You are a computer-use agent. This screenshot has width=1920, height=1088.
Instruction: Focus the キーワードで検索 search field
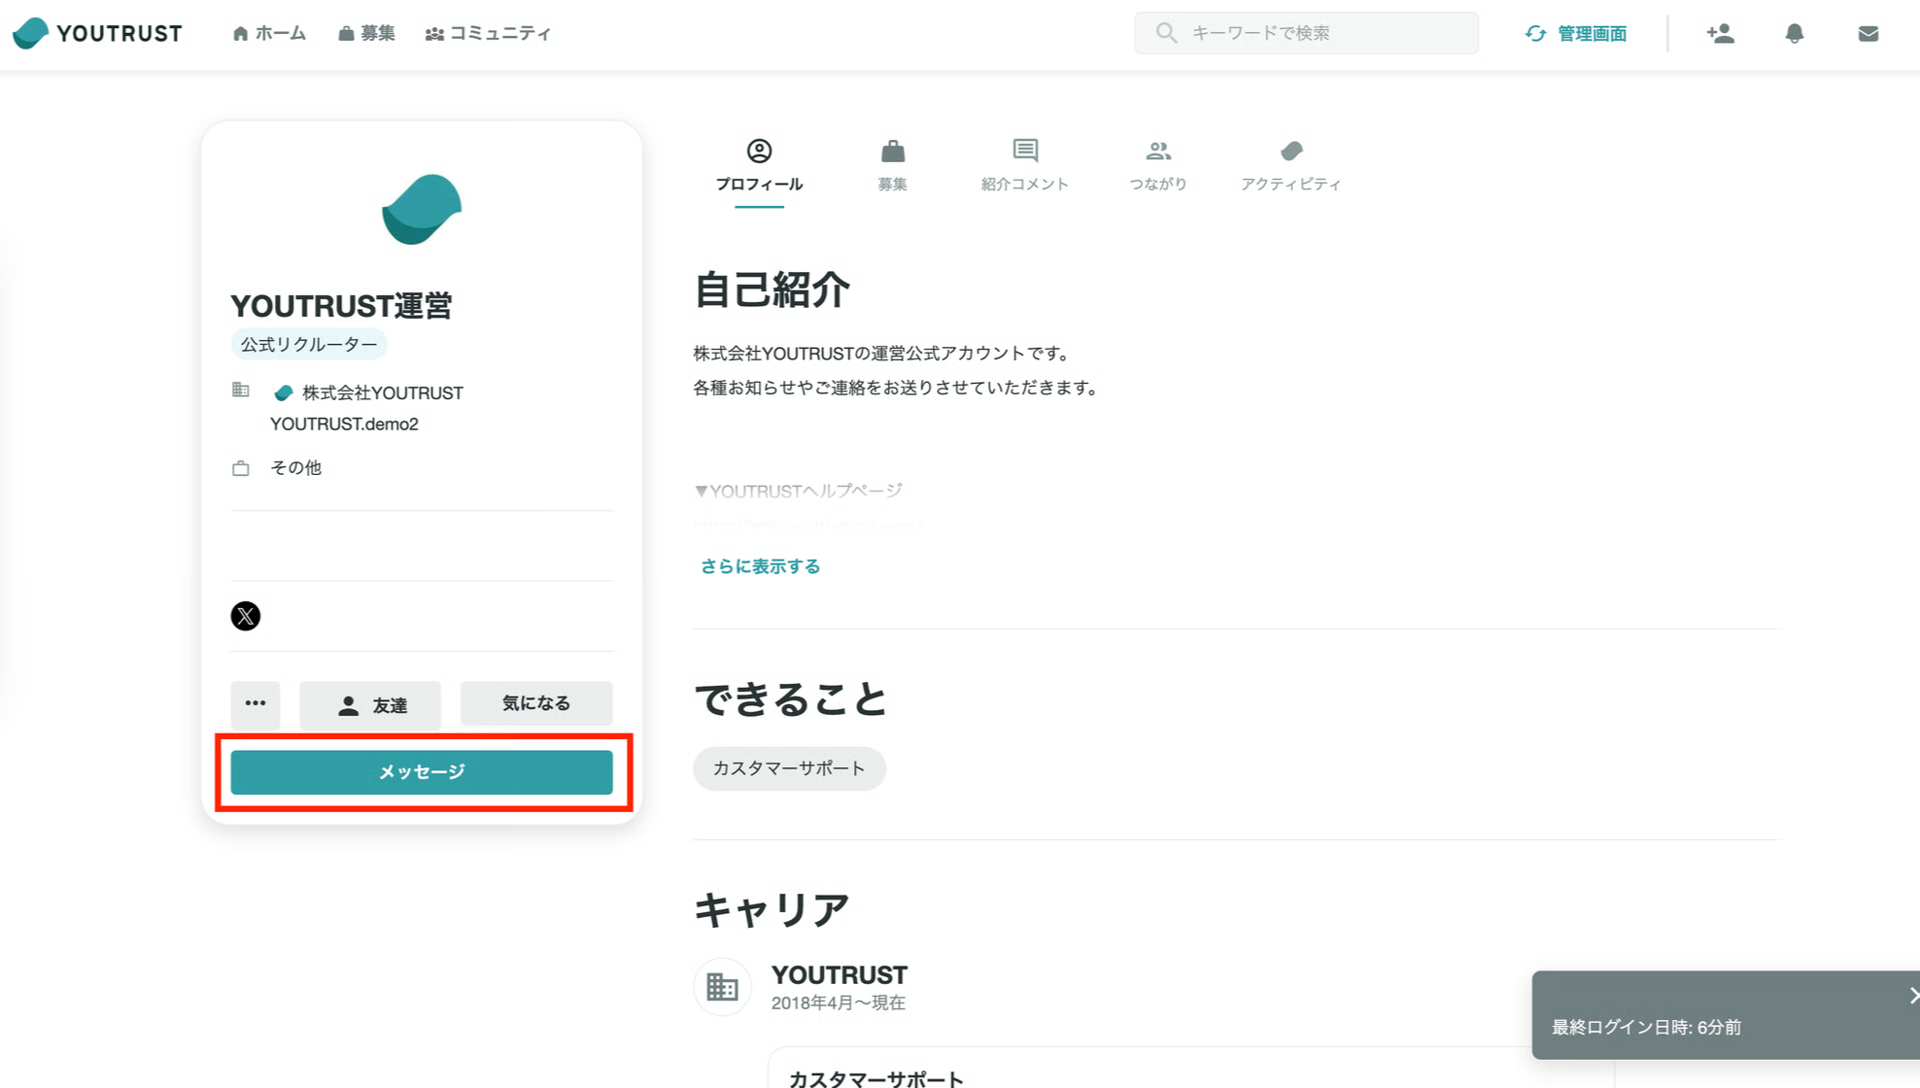click(1306, 33)
